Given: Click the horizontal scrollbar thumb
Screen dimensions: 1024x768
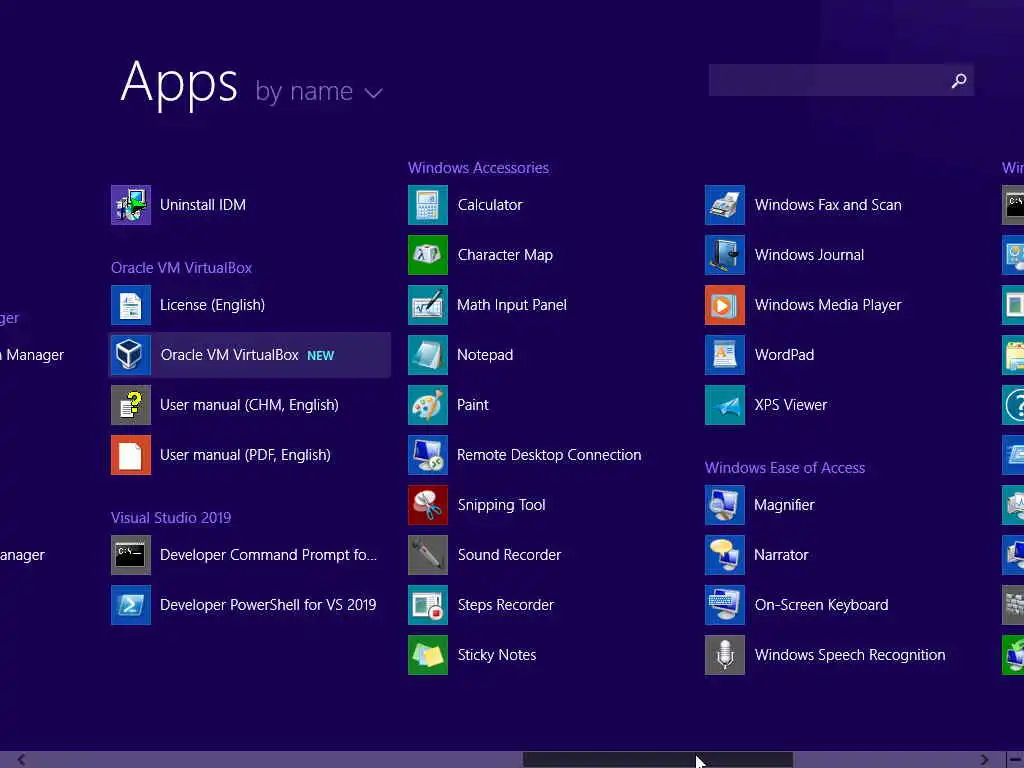Looking at the screenshot, I should point(658,760).
